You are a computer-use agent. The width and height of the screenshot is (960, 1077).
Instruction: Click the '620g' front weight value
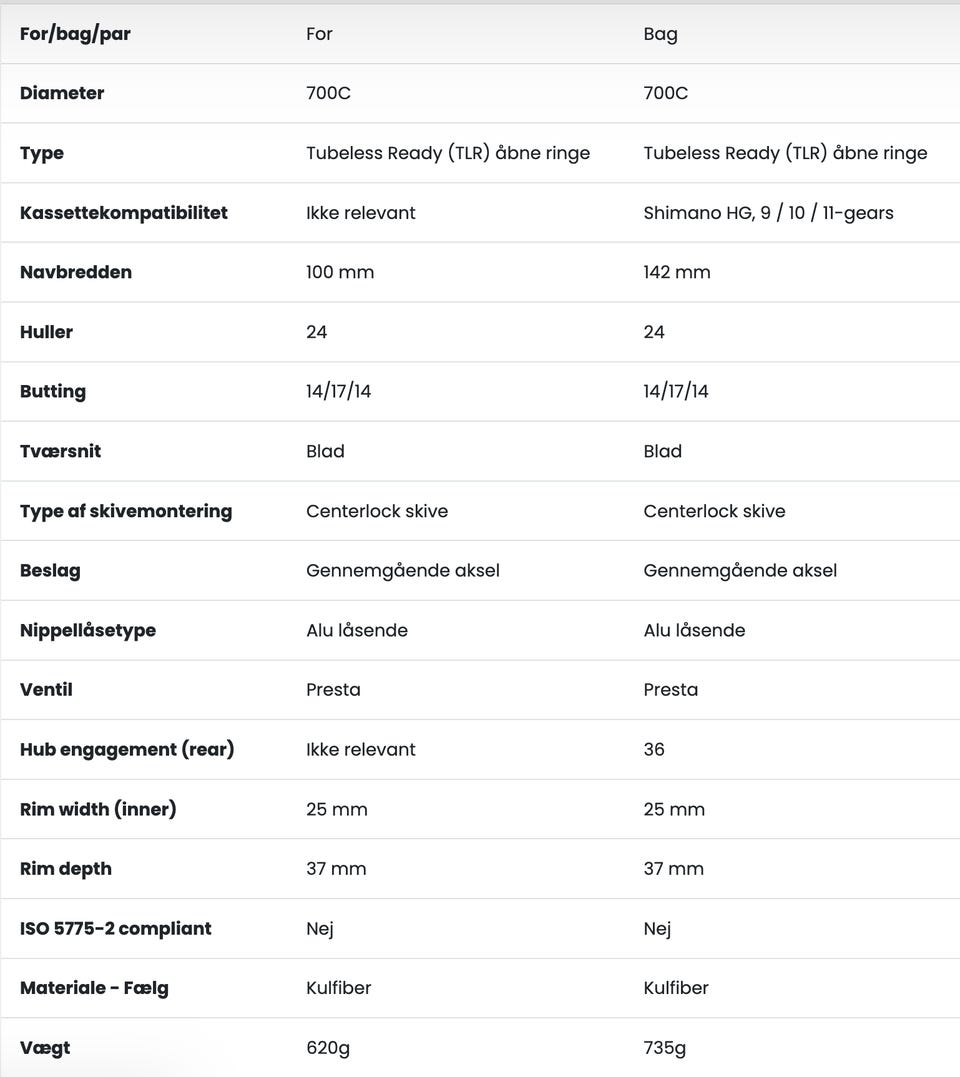(x=328, y=1048)
